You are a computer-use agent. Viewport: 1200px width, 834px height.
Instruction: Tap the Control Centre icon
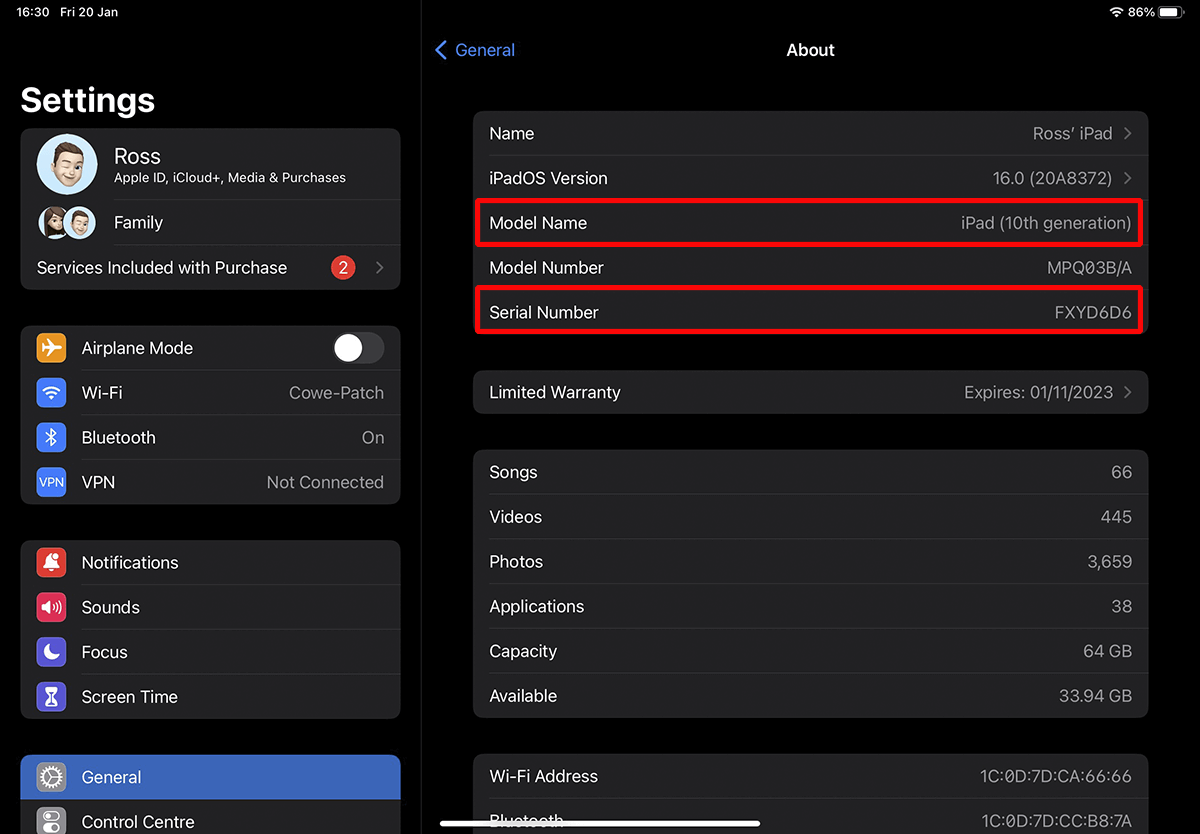coord(51,821)
